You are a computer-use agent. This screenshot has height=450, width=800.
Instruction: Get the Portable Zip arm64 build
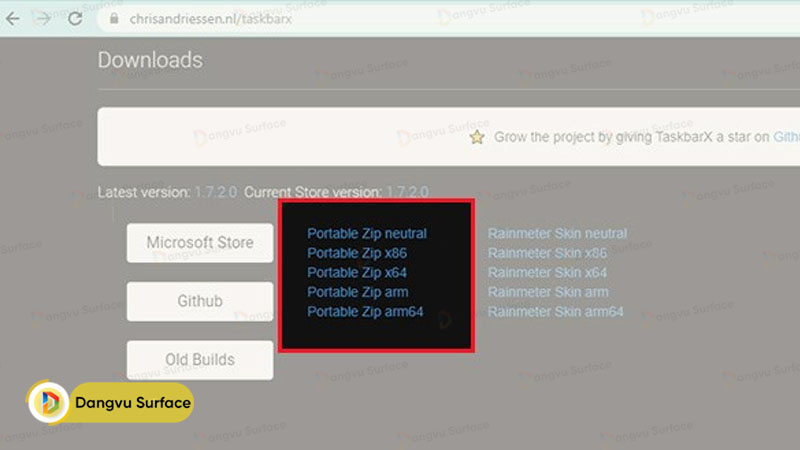365,312
